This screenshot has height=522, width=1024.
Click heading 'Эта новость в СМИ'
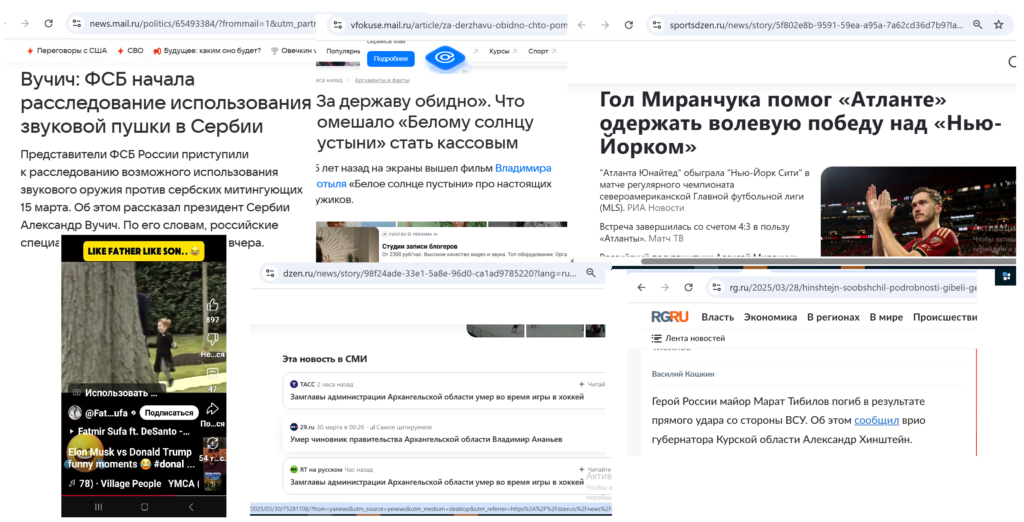pos(325,359)
